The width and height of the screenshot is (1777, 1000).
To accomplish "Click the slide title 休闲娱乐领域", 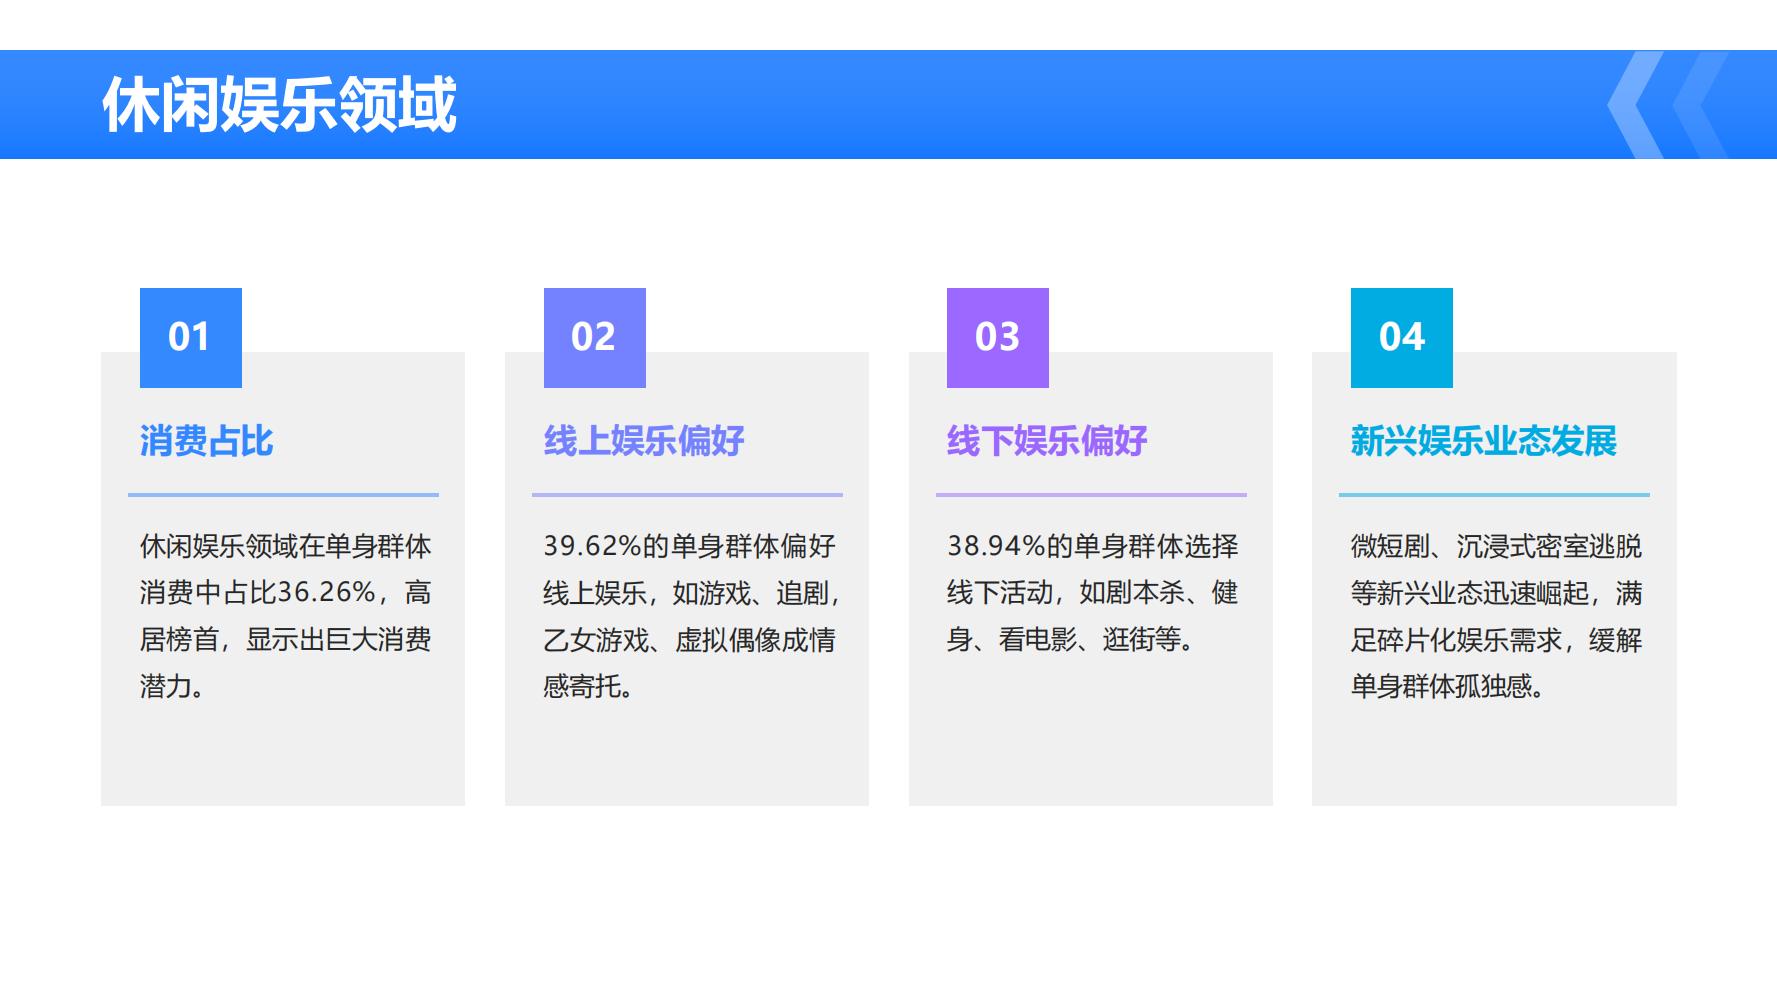I will [279, 104].
